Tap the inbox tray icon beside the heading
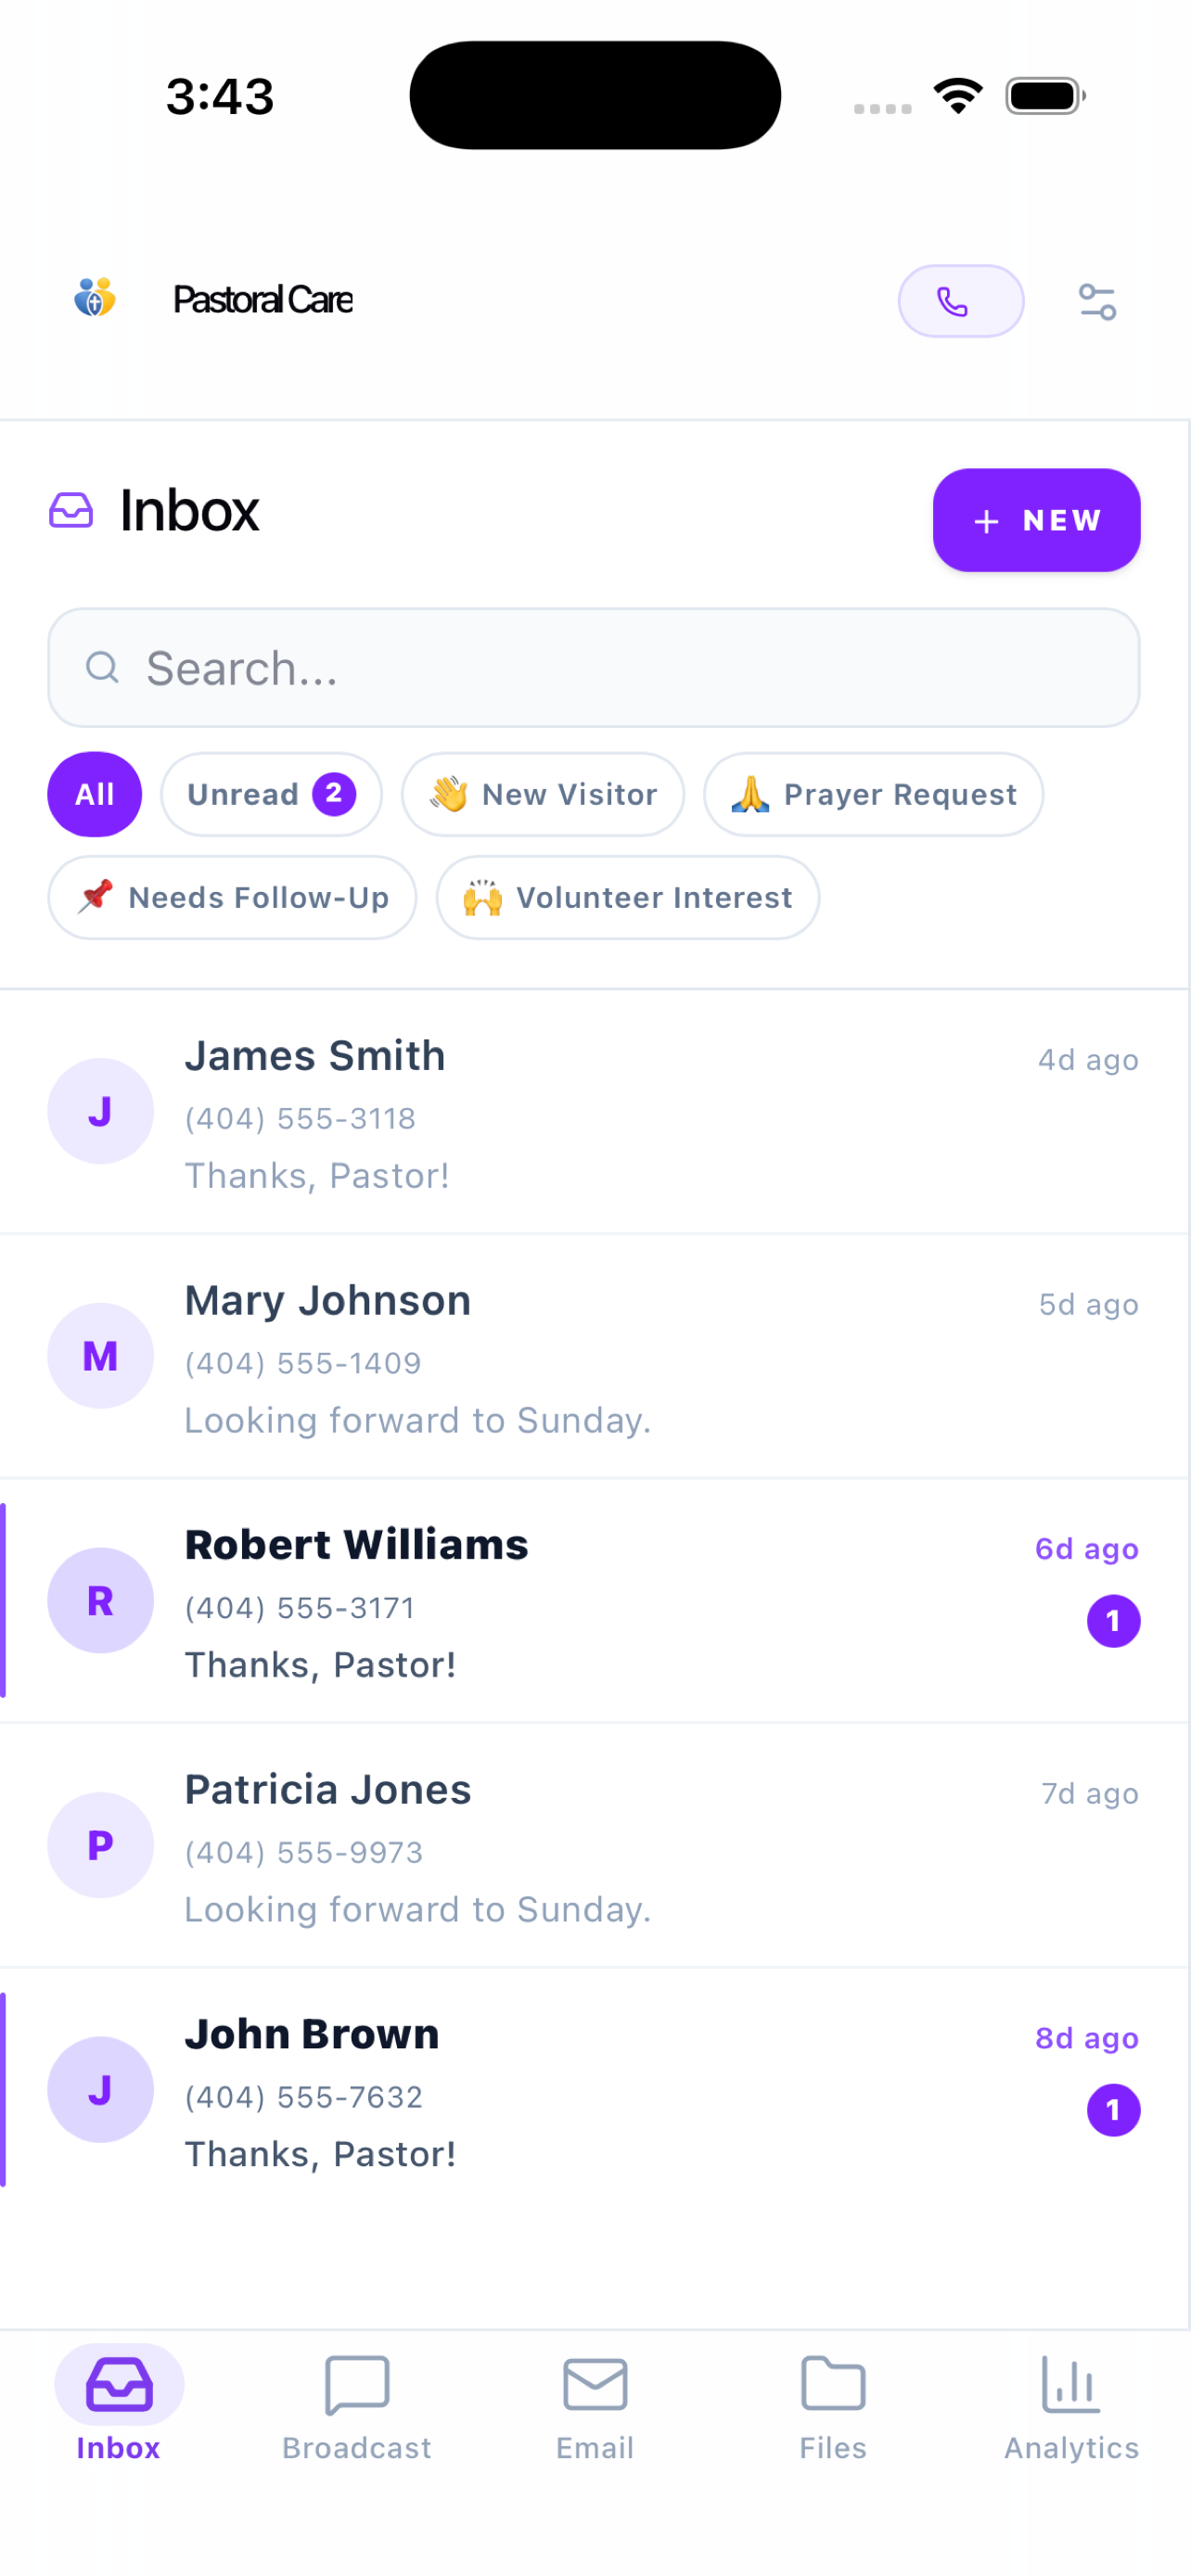The image size is (1191, 2576). pyautogui.click(x=71, y=510)
